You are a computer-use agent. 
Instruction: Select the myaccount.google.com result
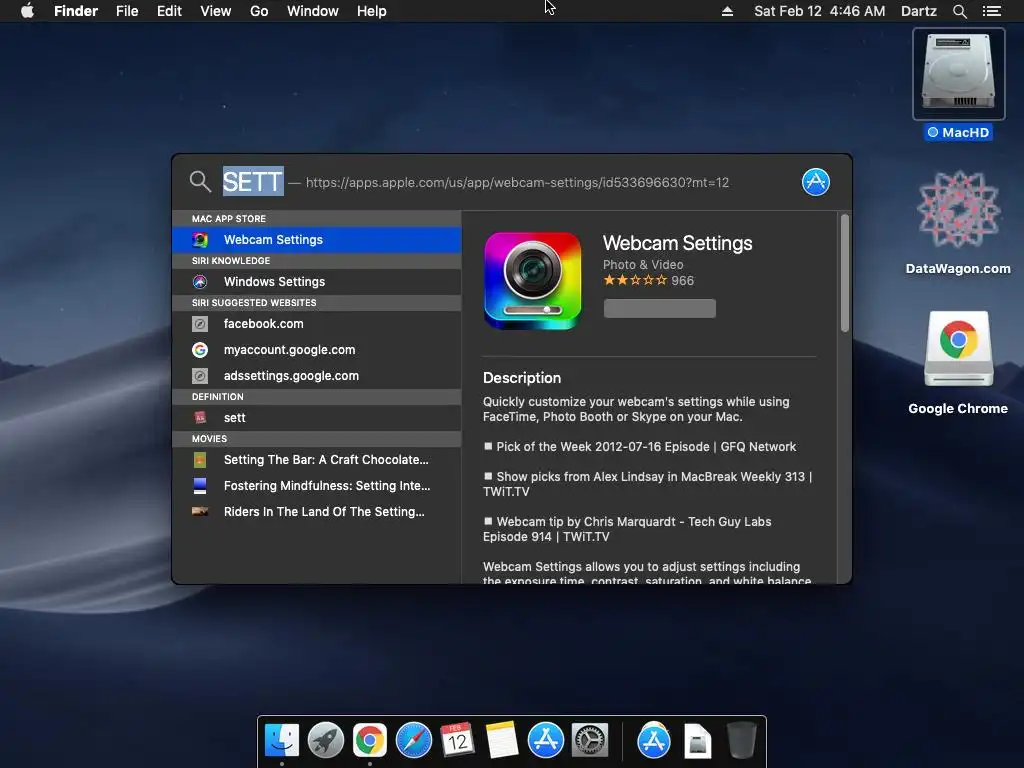317,349
